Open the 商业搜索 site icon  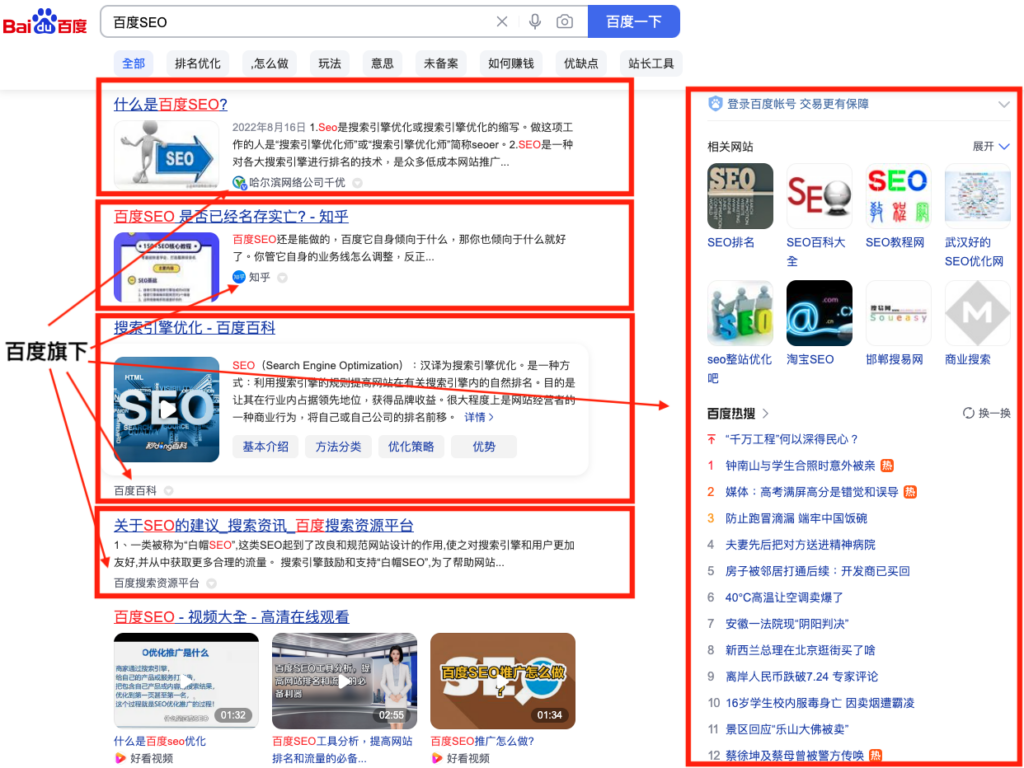(977, 313)
